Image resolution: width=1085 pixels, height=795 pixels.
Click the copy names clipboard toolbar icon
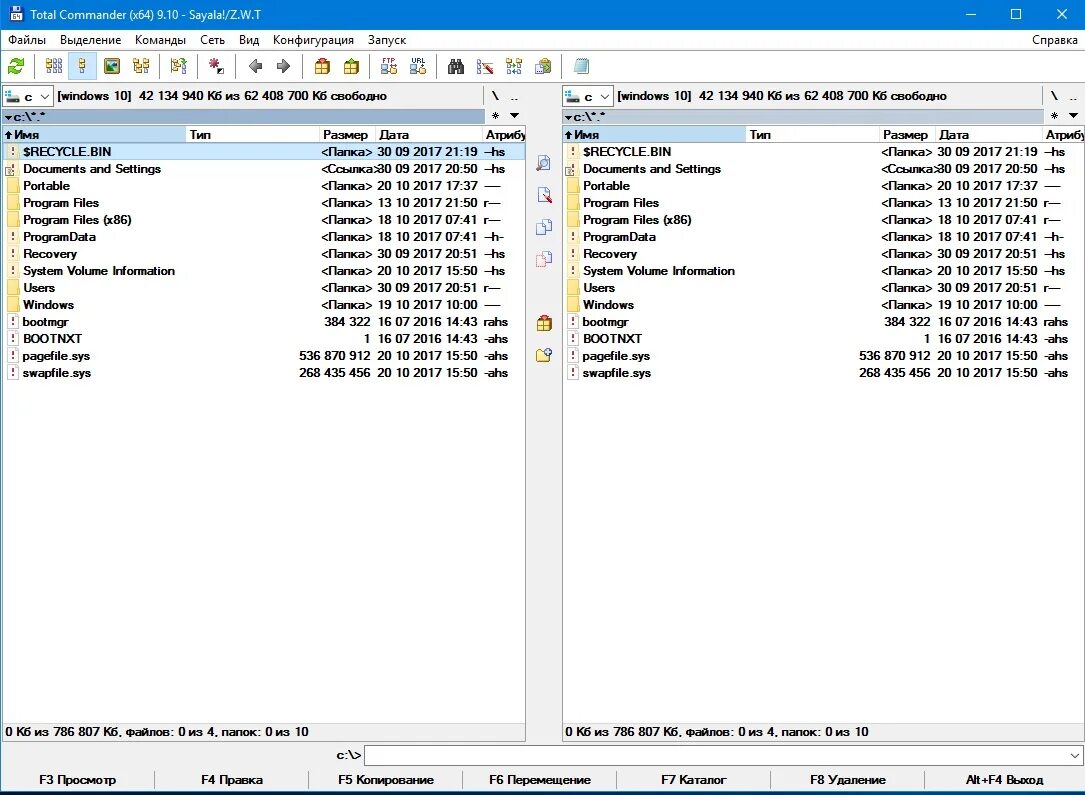pyautogui.click(x=543, y=66)
